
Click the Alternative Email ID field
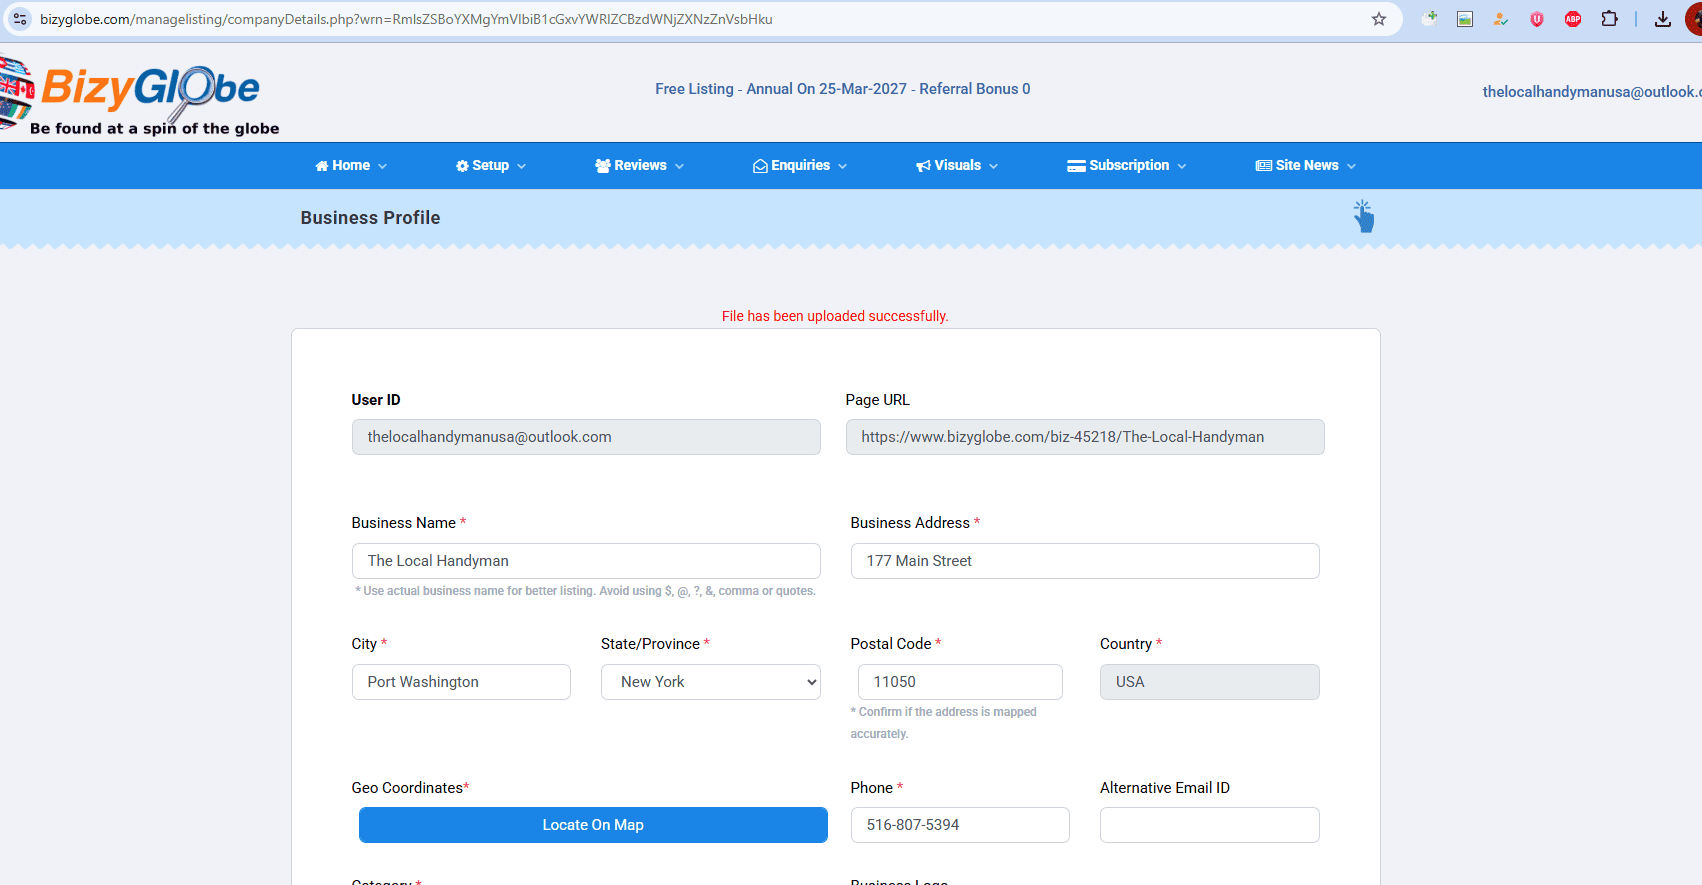[1209, 825]
